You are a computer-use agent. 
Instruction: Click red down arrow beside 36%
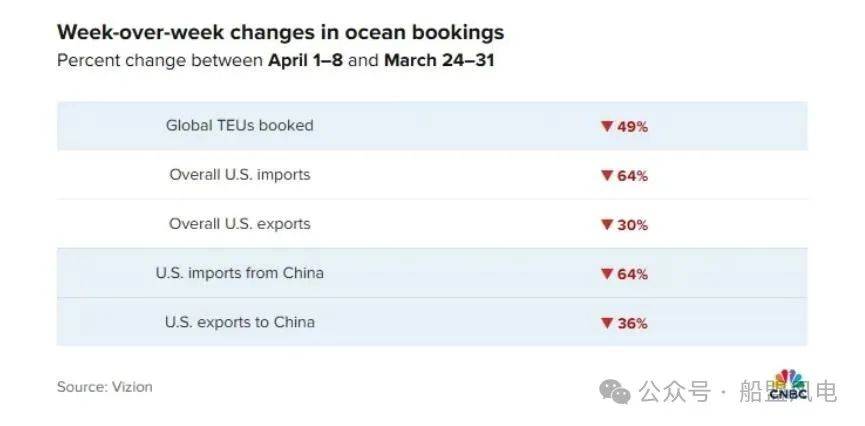coord(607,323)
